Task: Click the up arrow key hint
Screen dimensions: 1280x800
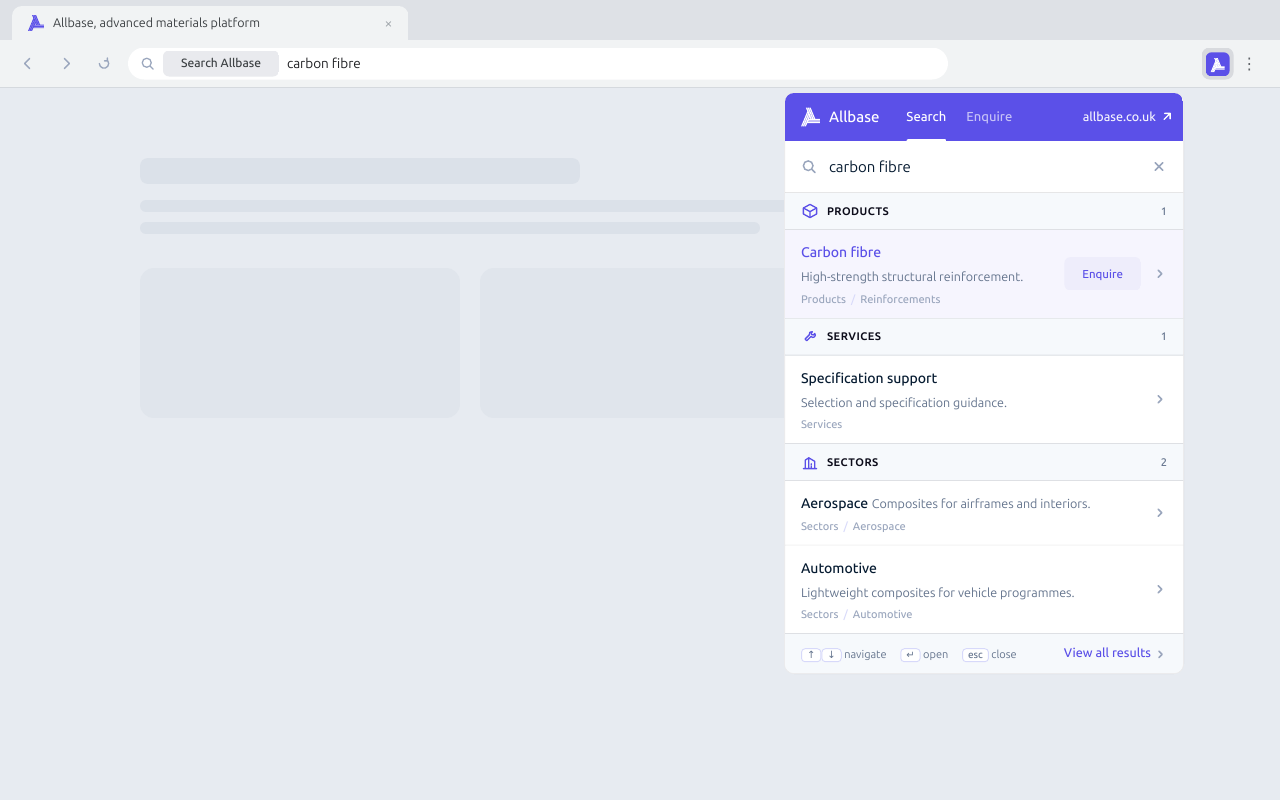Action: [x=811, y=655]
